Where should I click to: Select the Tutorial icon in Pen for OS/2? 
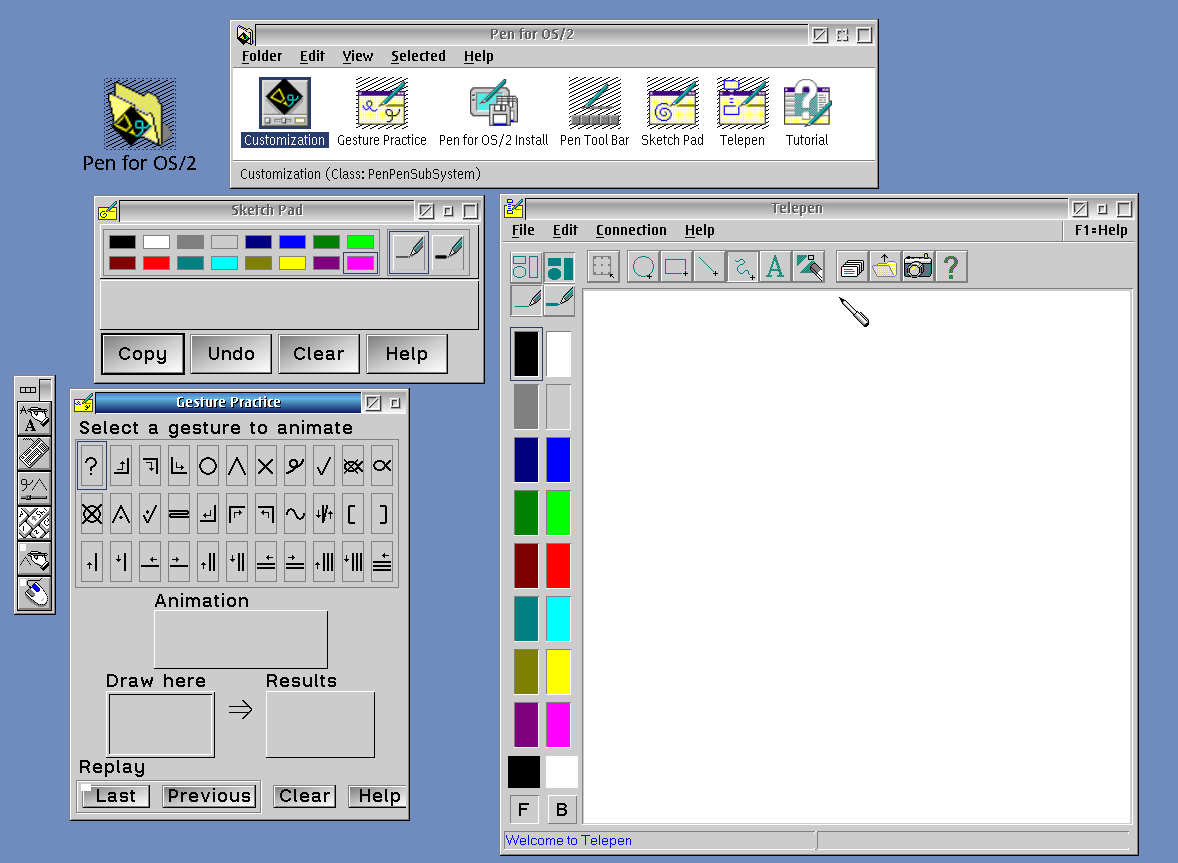point(807,113)
